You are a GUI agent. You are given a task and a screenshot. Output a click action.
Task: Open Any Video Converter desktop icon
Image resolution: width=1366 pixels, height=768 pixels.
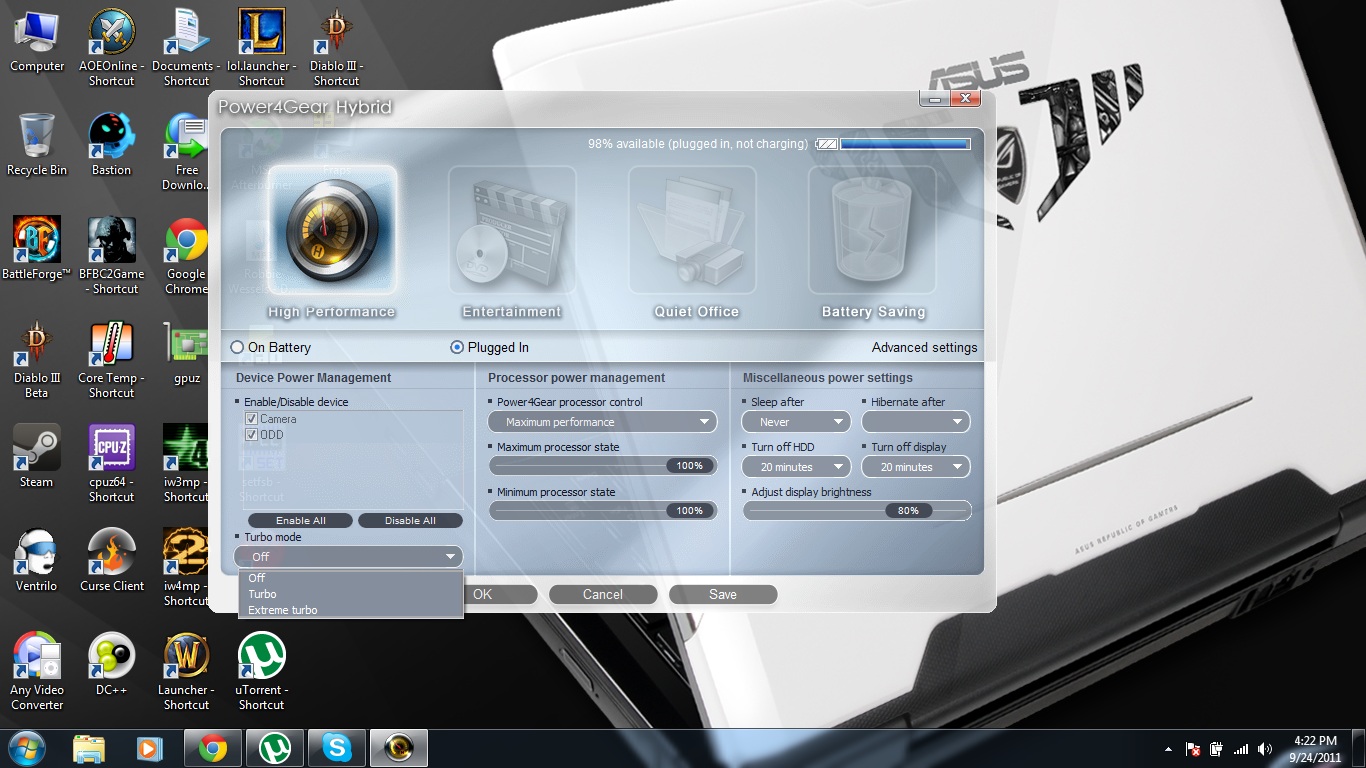pyautogui.click(x=37, y=671)
